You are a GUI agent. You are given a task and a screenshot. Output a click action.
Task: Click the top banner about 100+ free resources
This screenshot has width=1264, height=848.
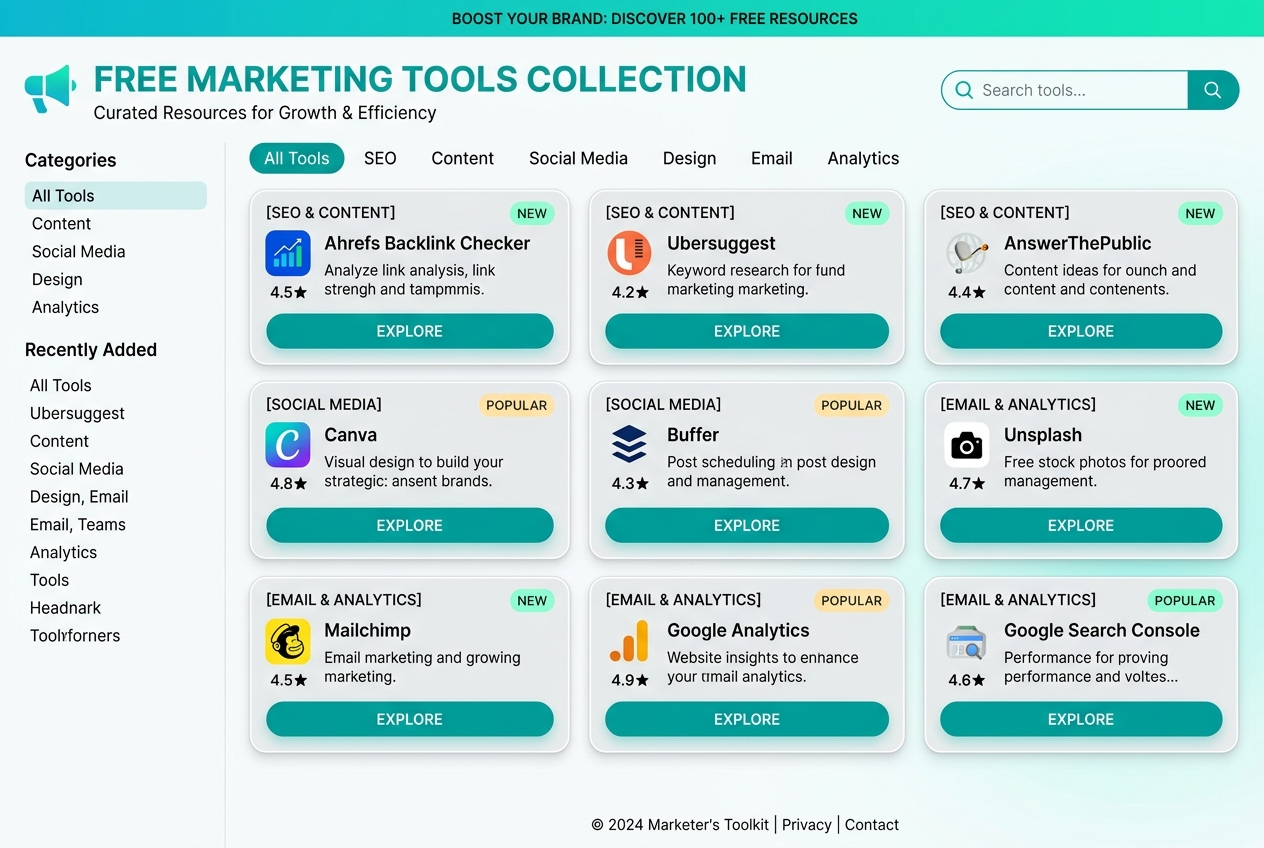[632, 18]
